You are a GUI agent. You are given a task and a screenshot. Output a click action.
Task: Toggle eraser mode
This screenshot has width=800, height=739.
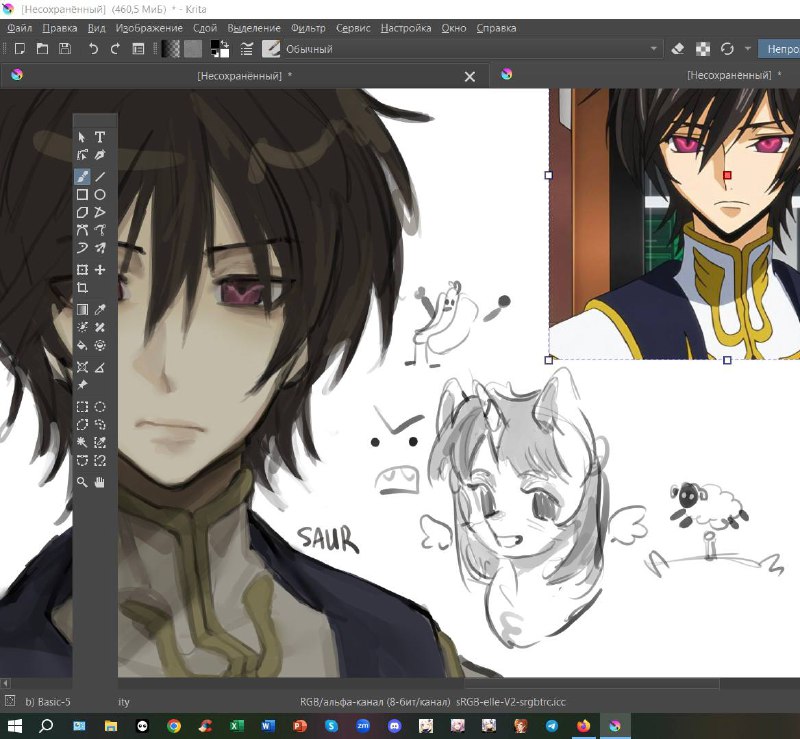point(678,49)
